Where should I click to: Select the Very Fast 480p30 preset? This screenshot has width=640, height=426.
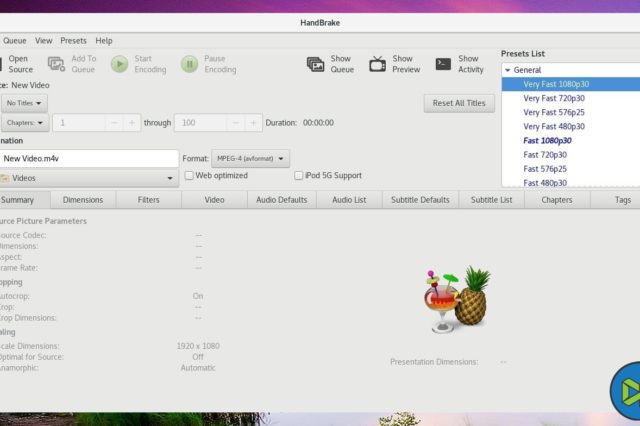click(x=571, y=126)
